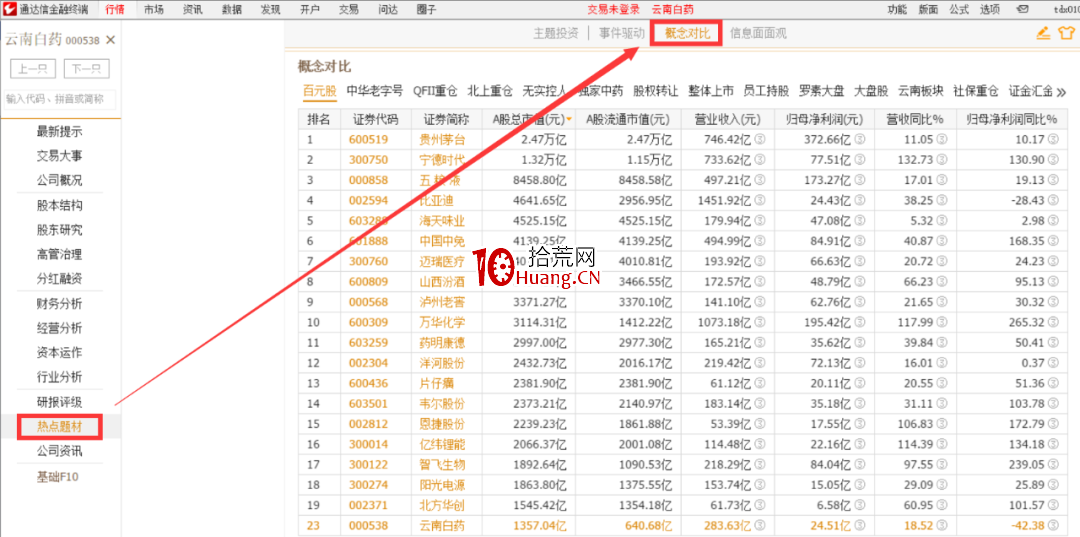Image resolution: width=1080 pixels, height=537 pixels.
Task: Click the info circle beside 265.32
Action: click(x=1052, y=322)
